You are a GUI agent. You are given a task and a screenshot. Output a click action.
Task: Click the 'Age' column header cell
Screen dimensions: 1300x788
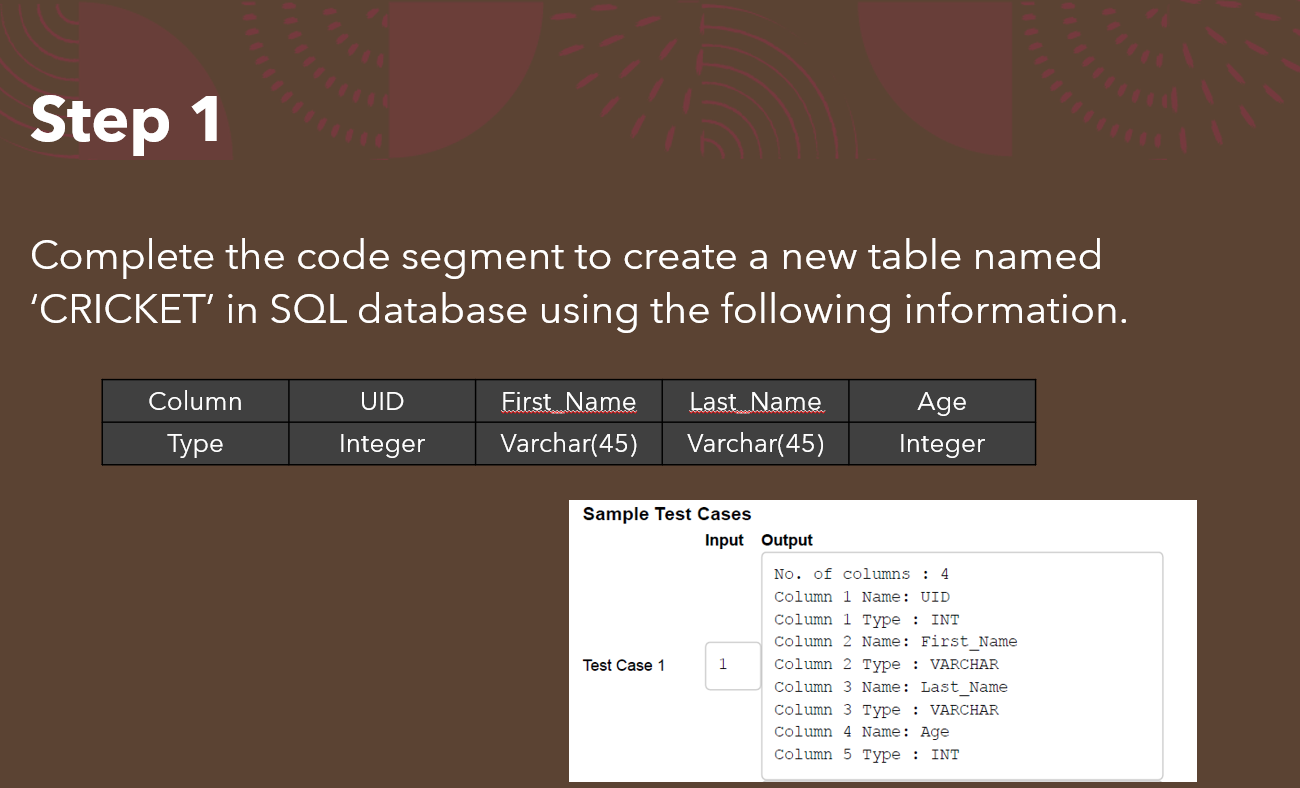(x=941, y=401)
